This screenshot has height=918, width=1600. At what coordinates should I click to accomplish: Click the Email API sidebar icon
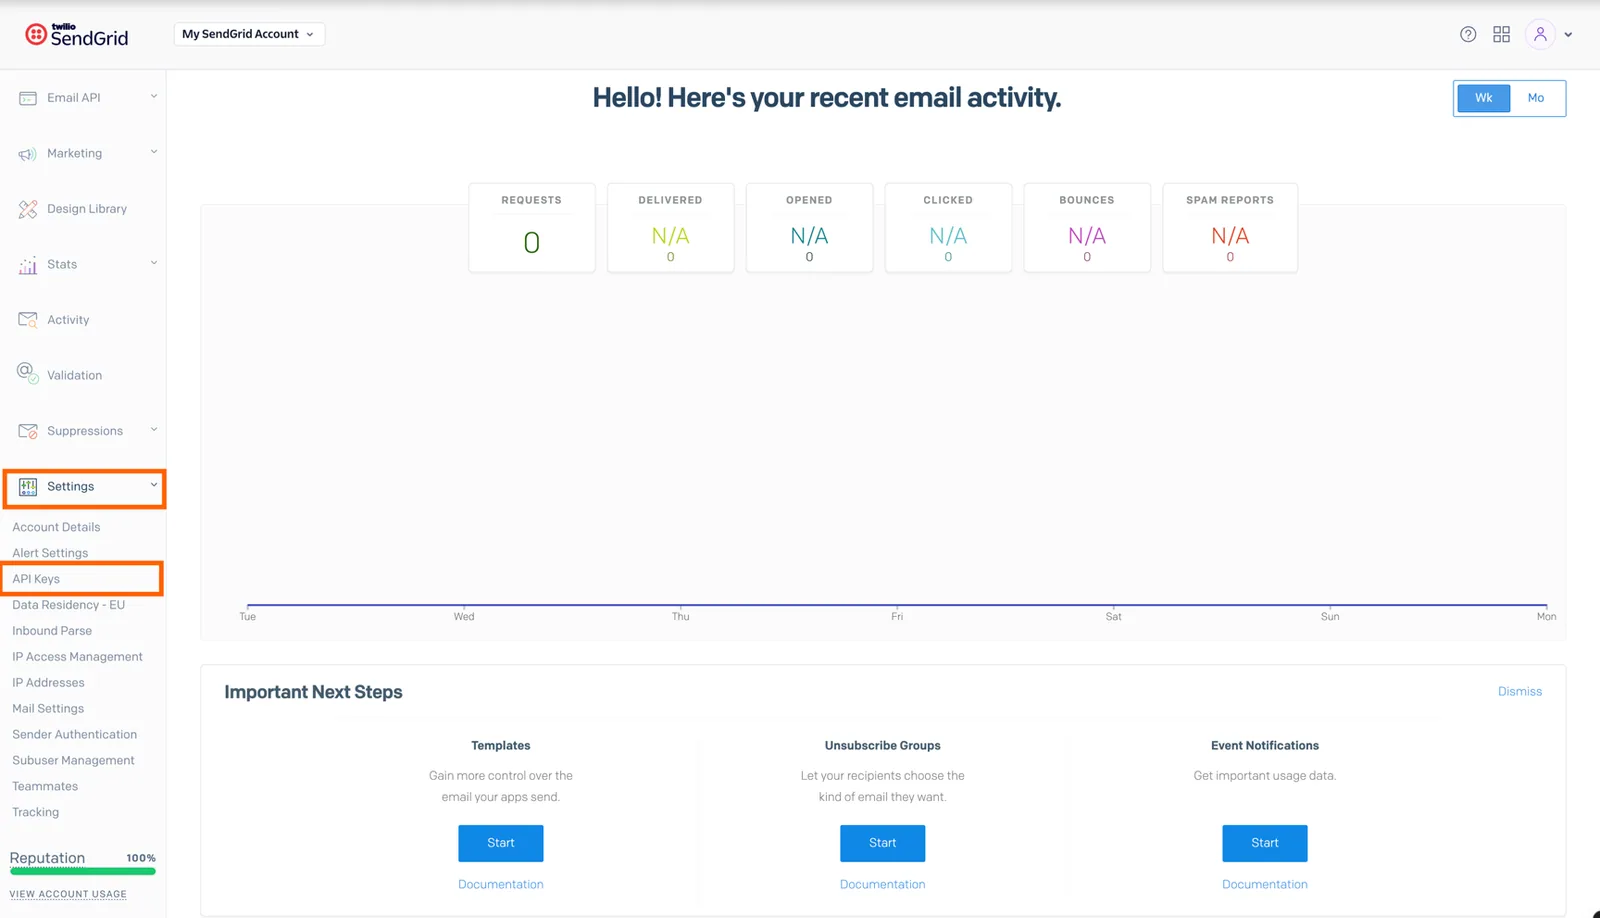pyautogui.click(x=28, y=98)
